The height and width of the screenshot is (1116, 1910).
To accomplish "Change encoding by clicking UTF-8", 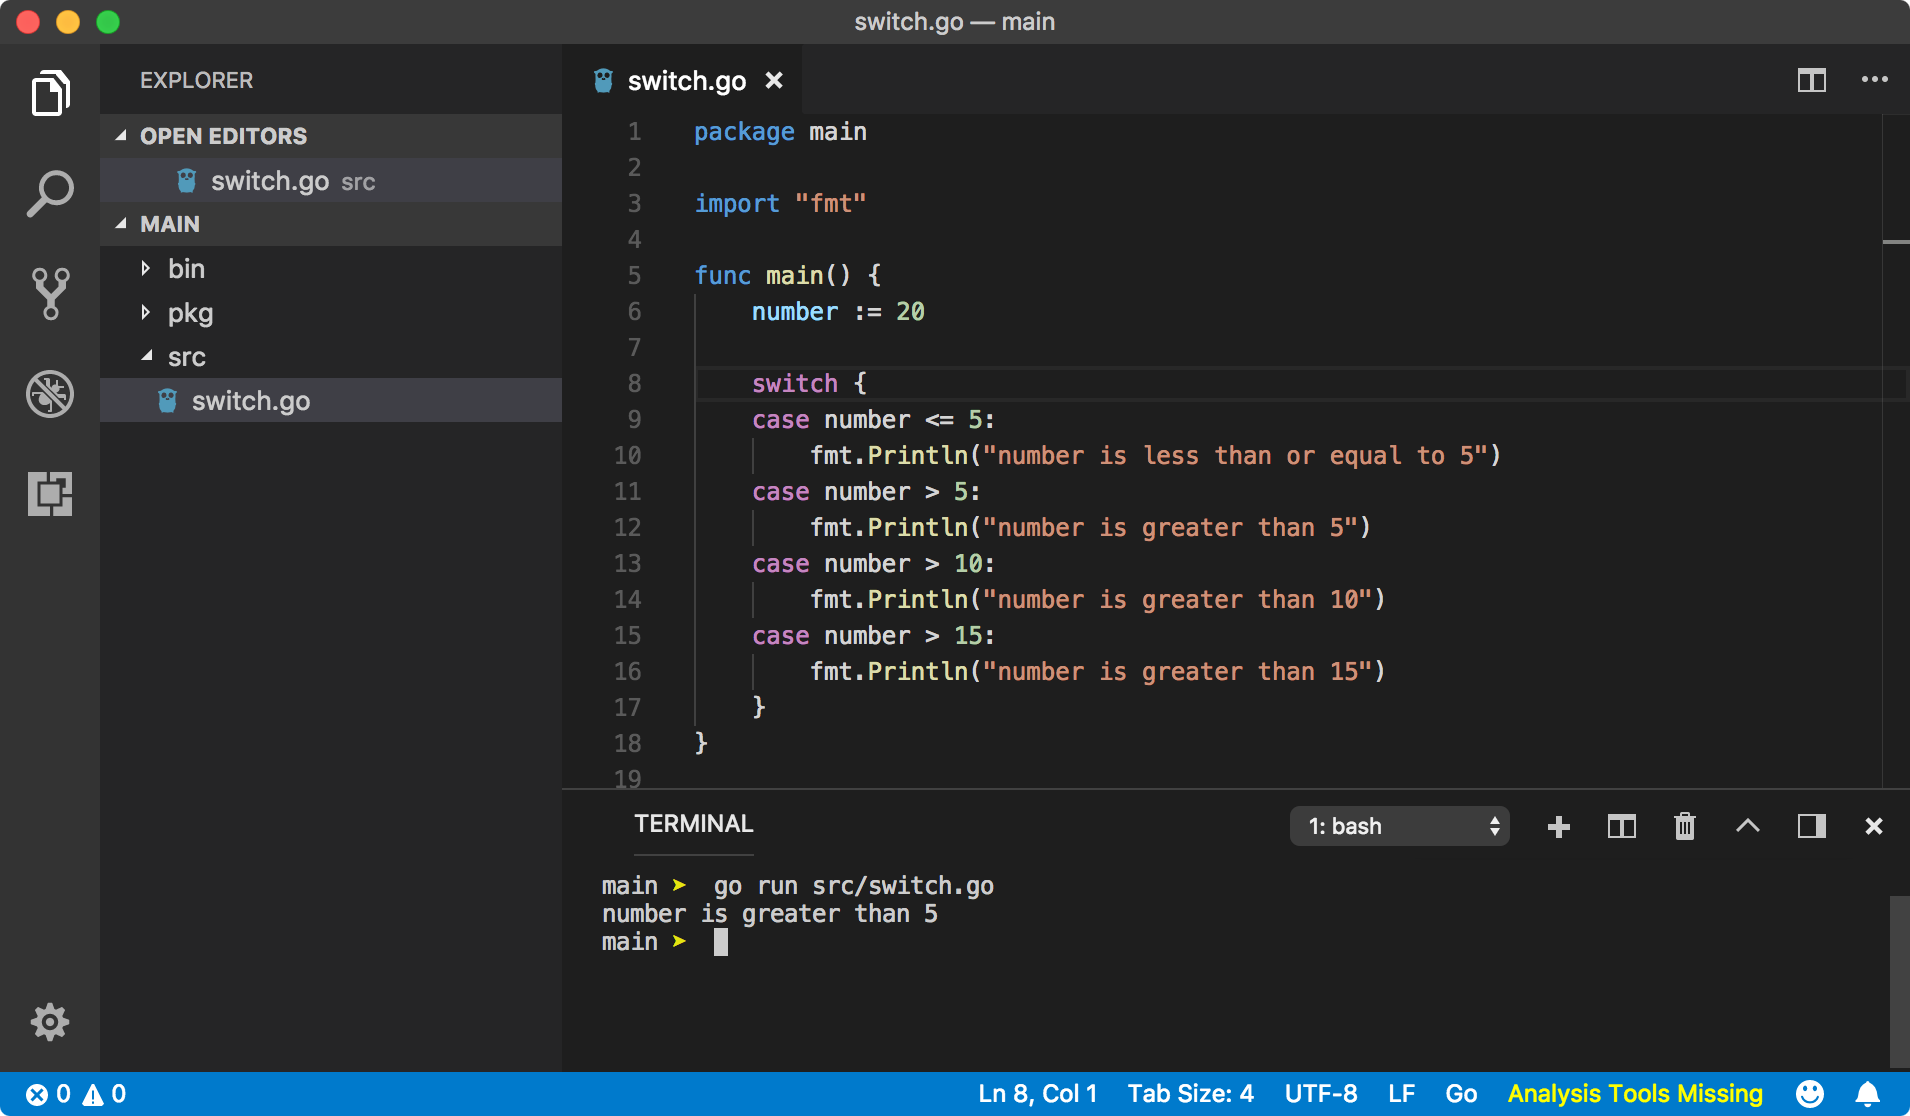I will tap(1320, 1093).
